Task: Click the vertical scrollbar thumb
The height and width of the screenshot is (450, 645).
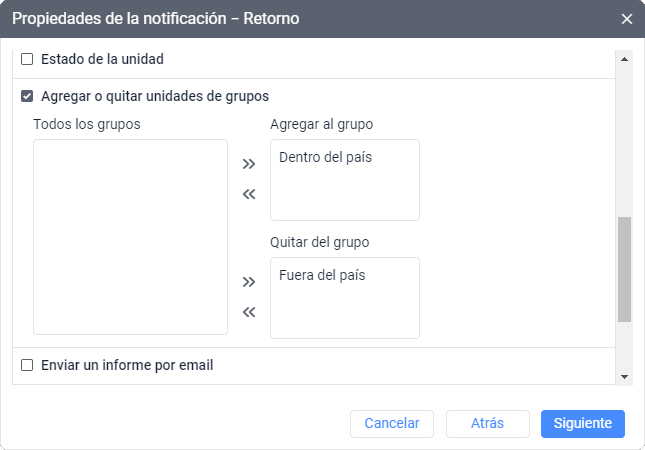Action: [624, 268]
